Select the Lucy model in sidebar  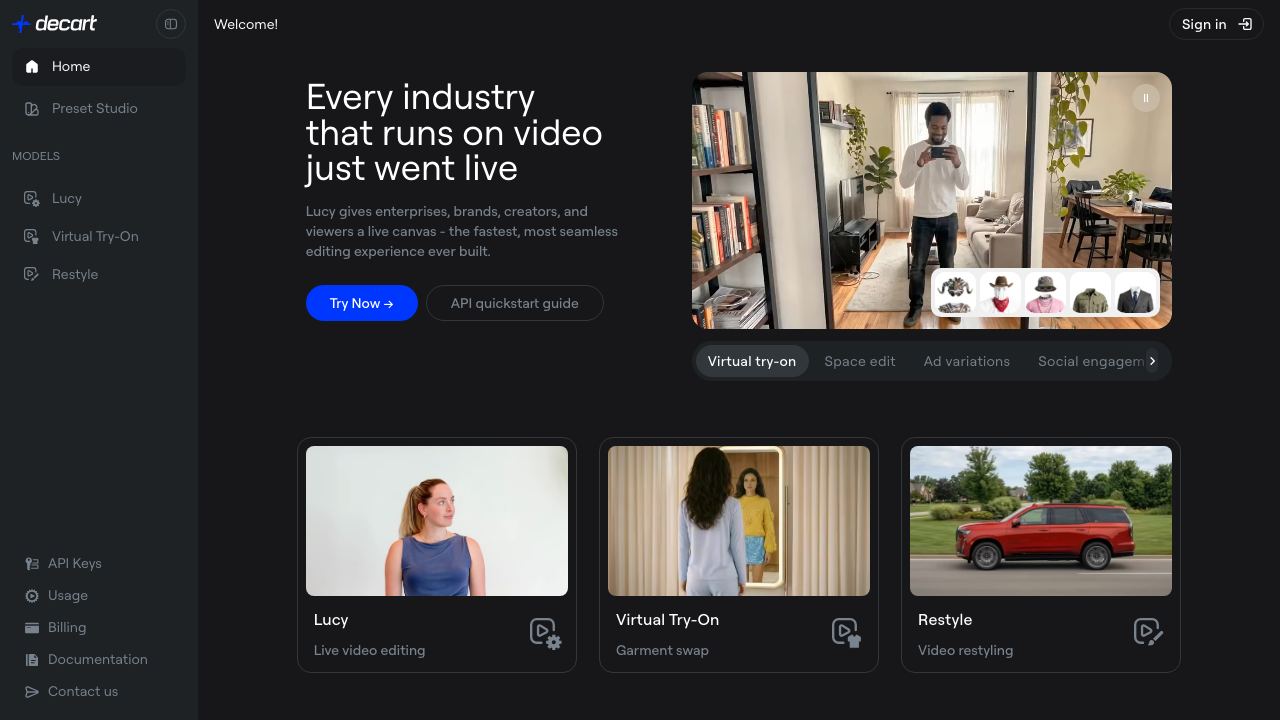(98, 198)
